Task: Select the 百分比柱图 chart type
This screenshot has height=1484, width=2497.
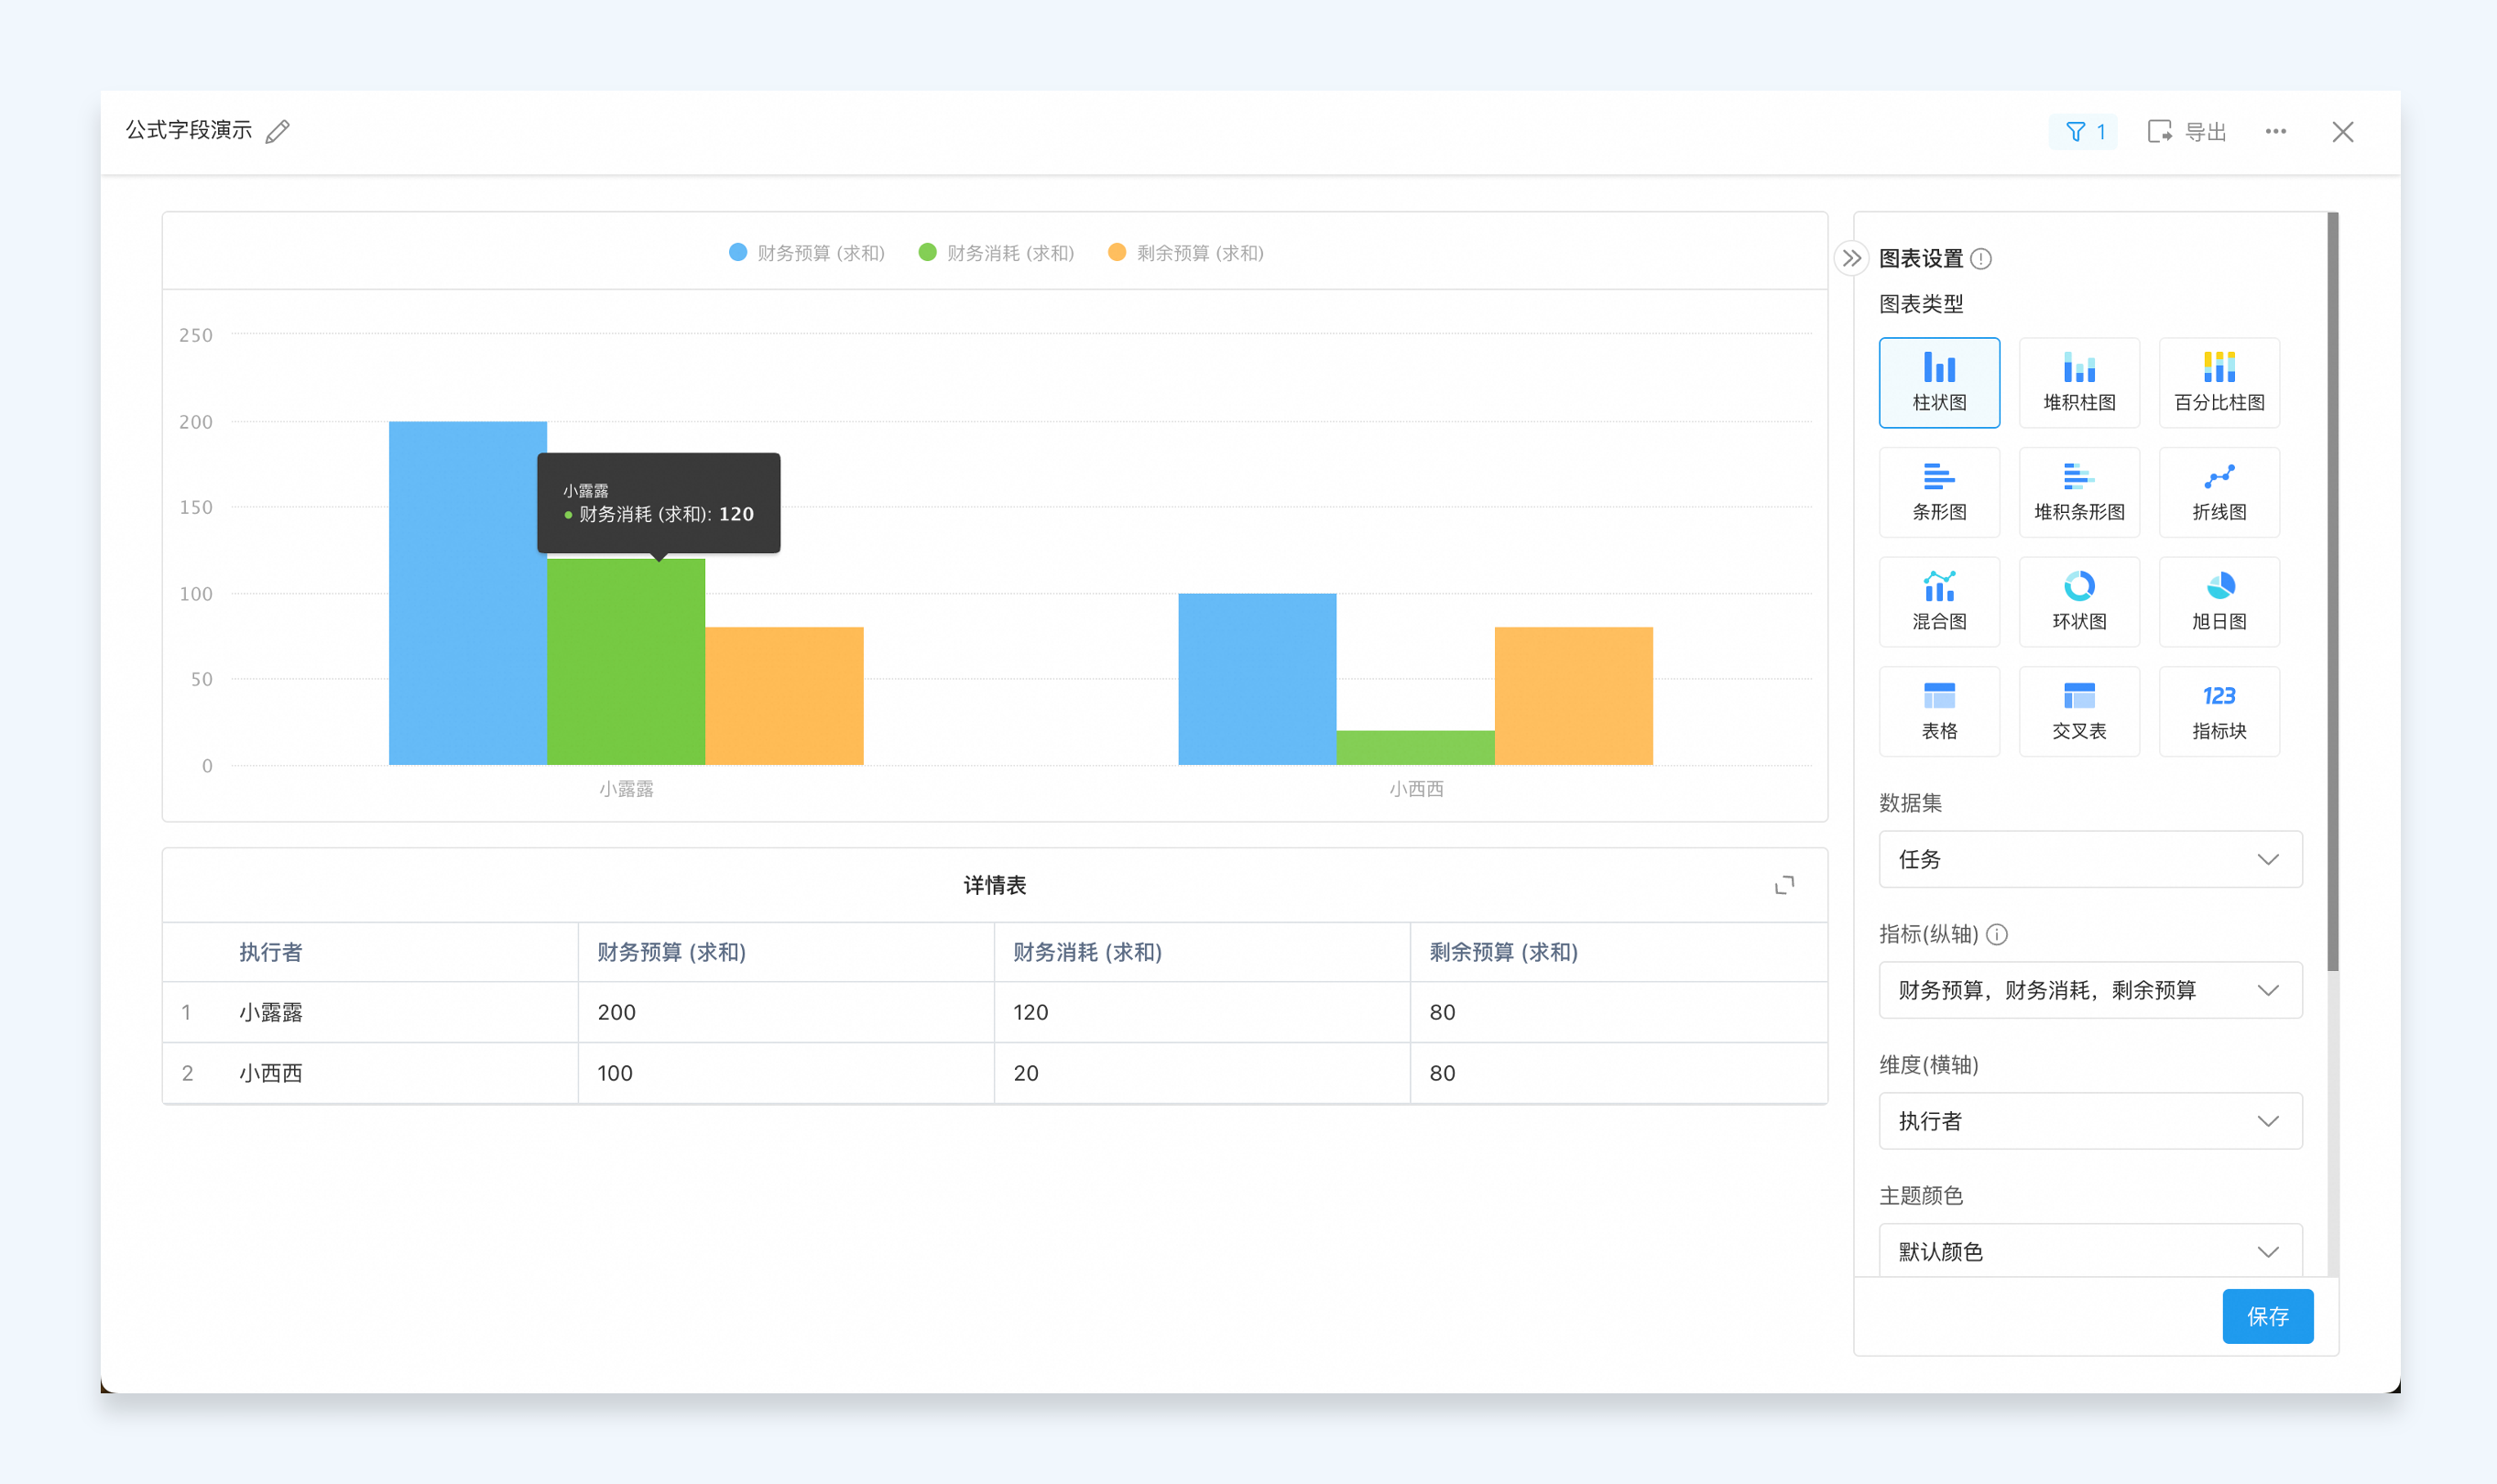Action: (2220, 383)
